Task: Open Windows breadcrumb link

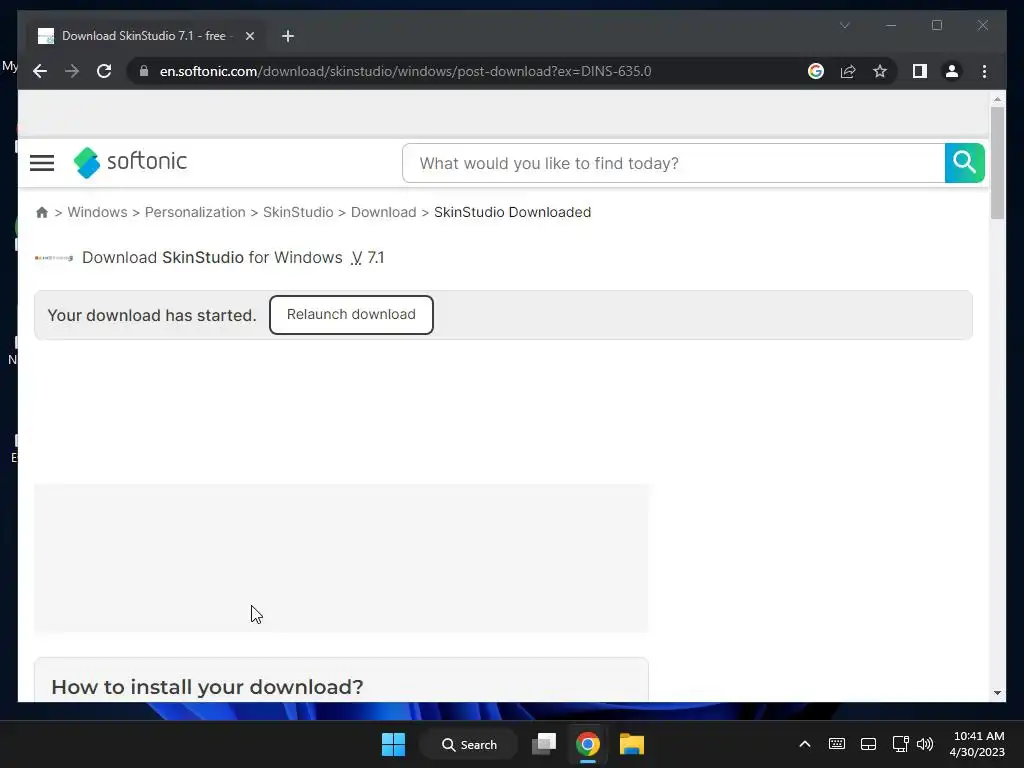Action: (97, 212)
